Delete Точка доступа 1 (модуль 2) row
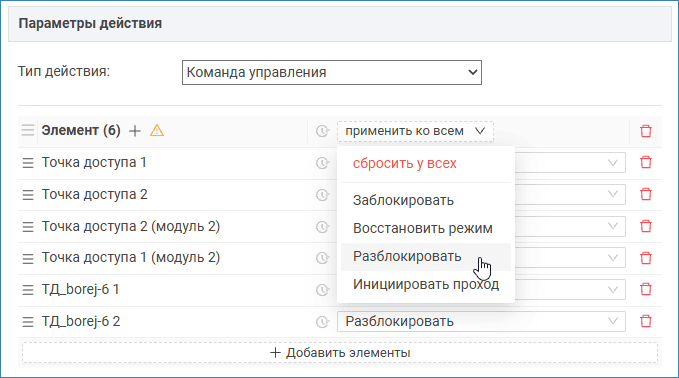 pyautogui.click(x=646, y=258)
